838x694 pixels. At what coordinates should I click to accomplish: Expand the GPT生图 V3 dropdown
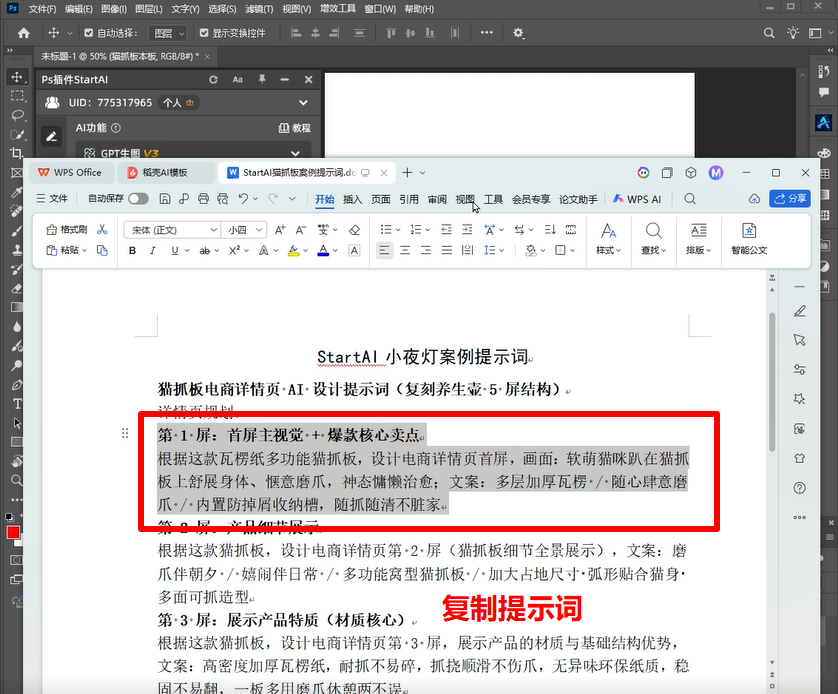[295, 153]
